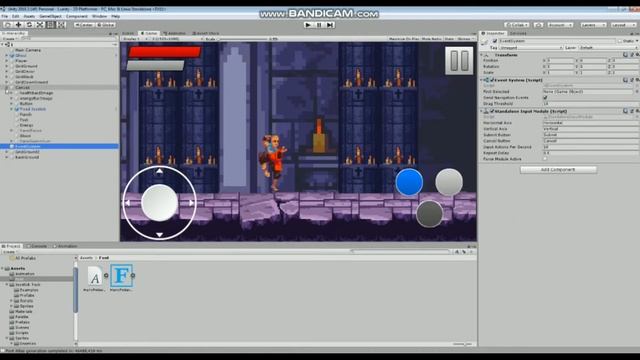Collapse the Transform component
This screenshot has height=360, width=640.
[482, 55]
